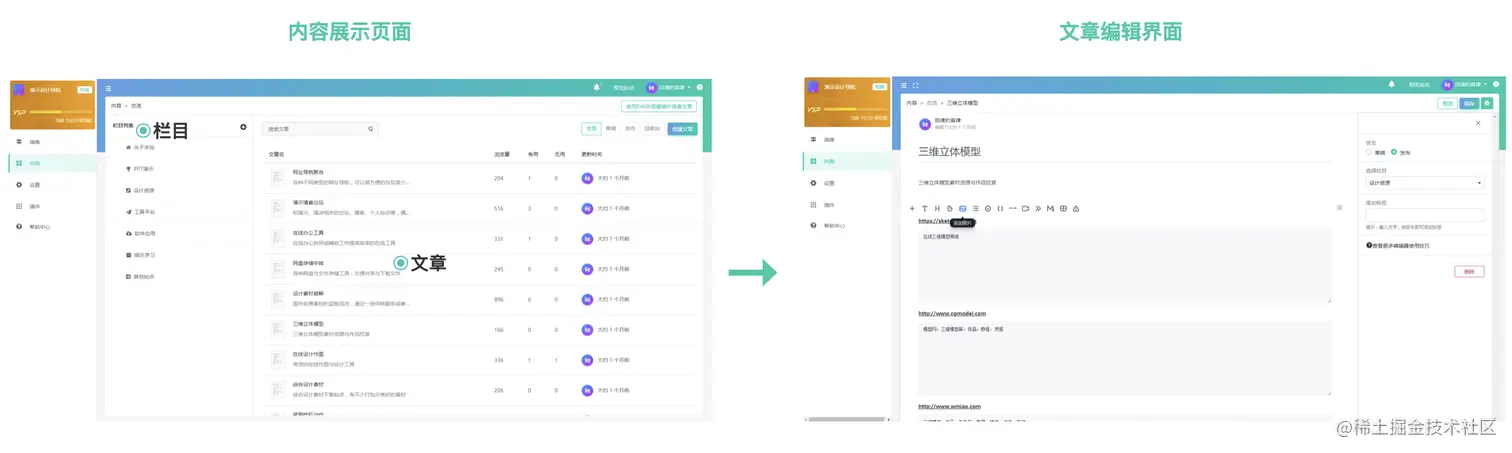1512x453 pixels.
Task: Click the fullscreen icon at editor toolbar's end
Action: coord(1339,208)
